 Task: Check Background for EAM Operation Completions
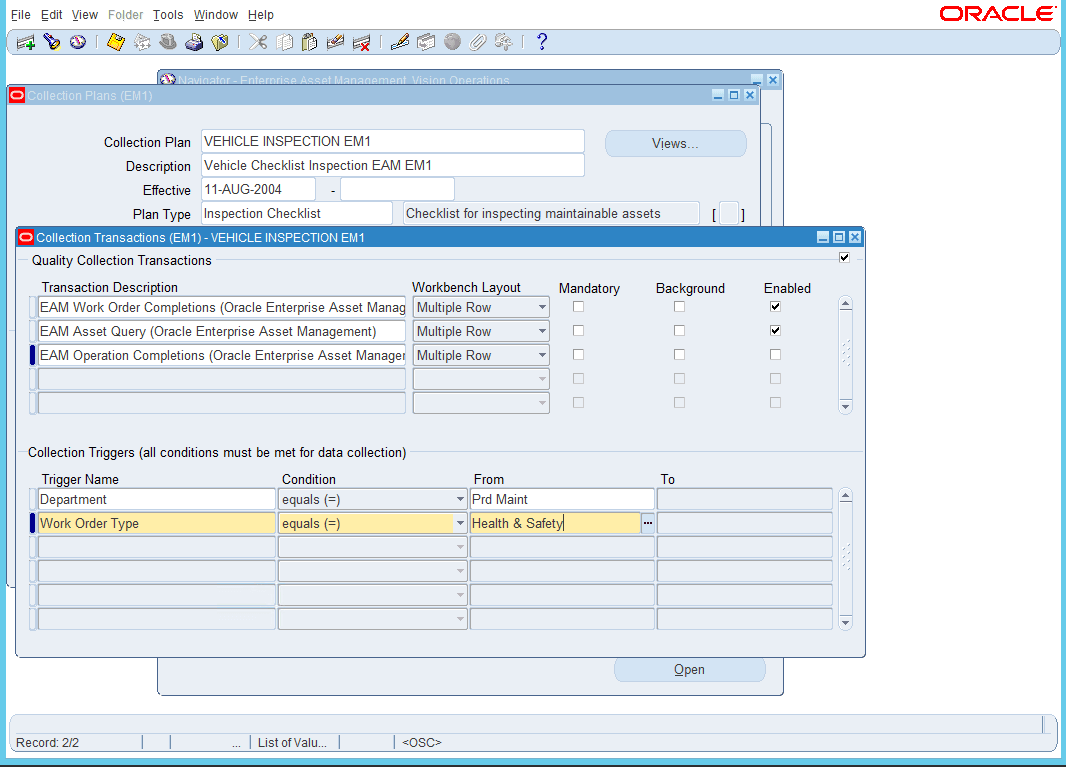(679, 354)
